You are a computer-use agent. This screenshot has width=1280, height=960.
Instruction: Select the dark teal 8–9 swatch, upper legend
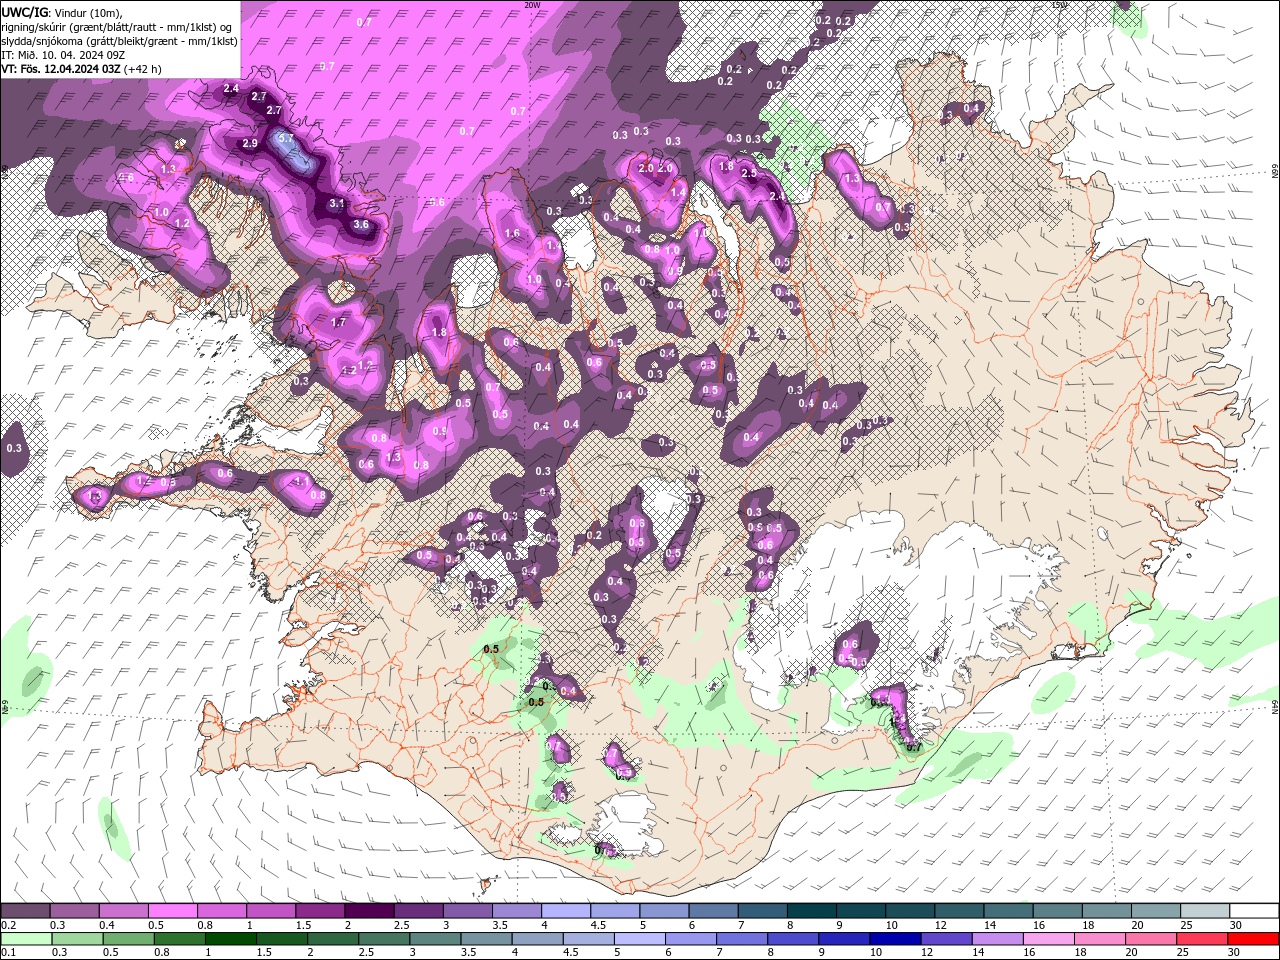pyautogui.click(x=812, y=911)
